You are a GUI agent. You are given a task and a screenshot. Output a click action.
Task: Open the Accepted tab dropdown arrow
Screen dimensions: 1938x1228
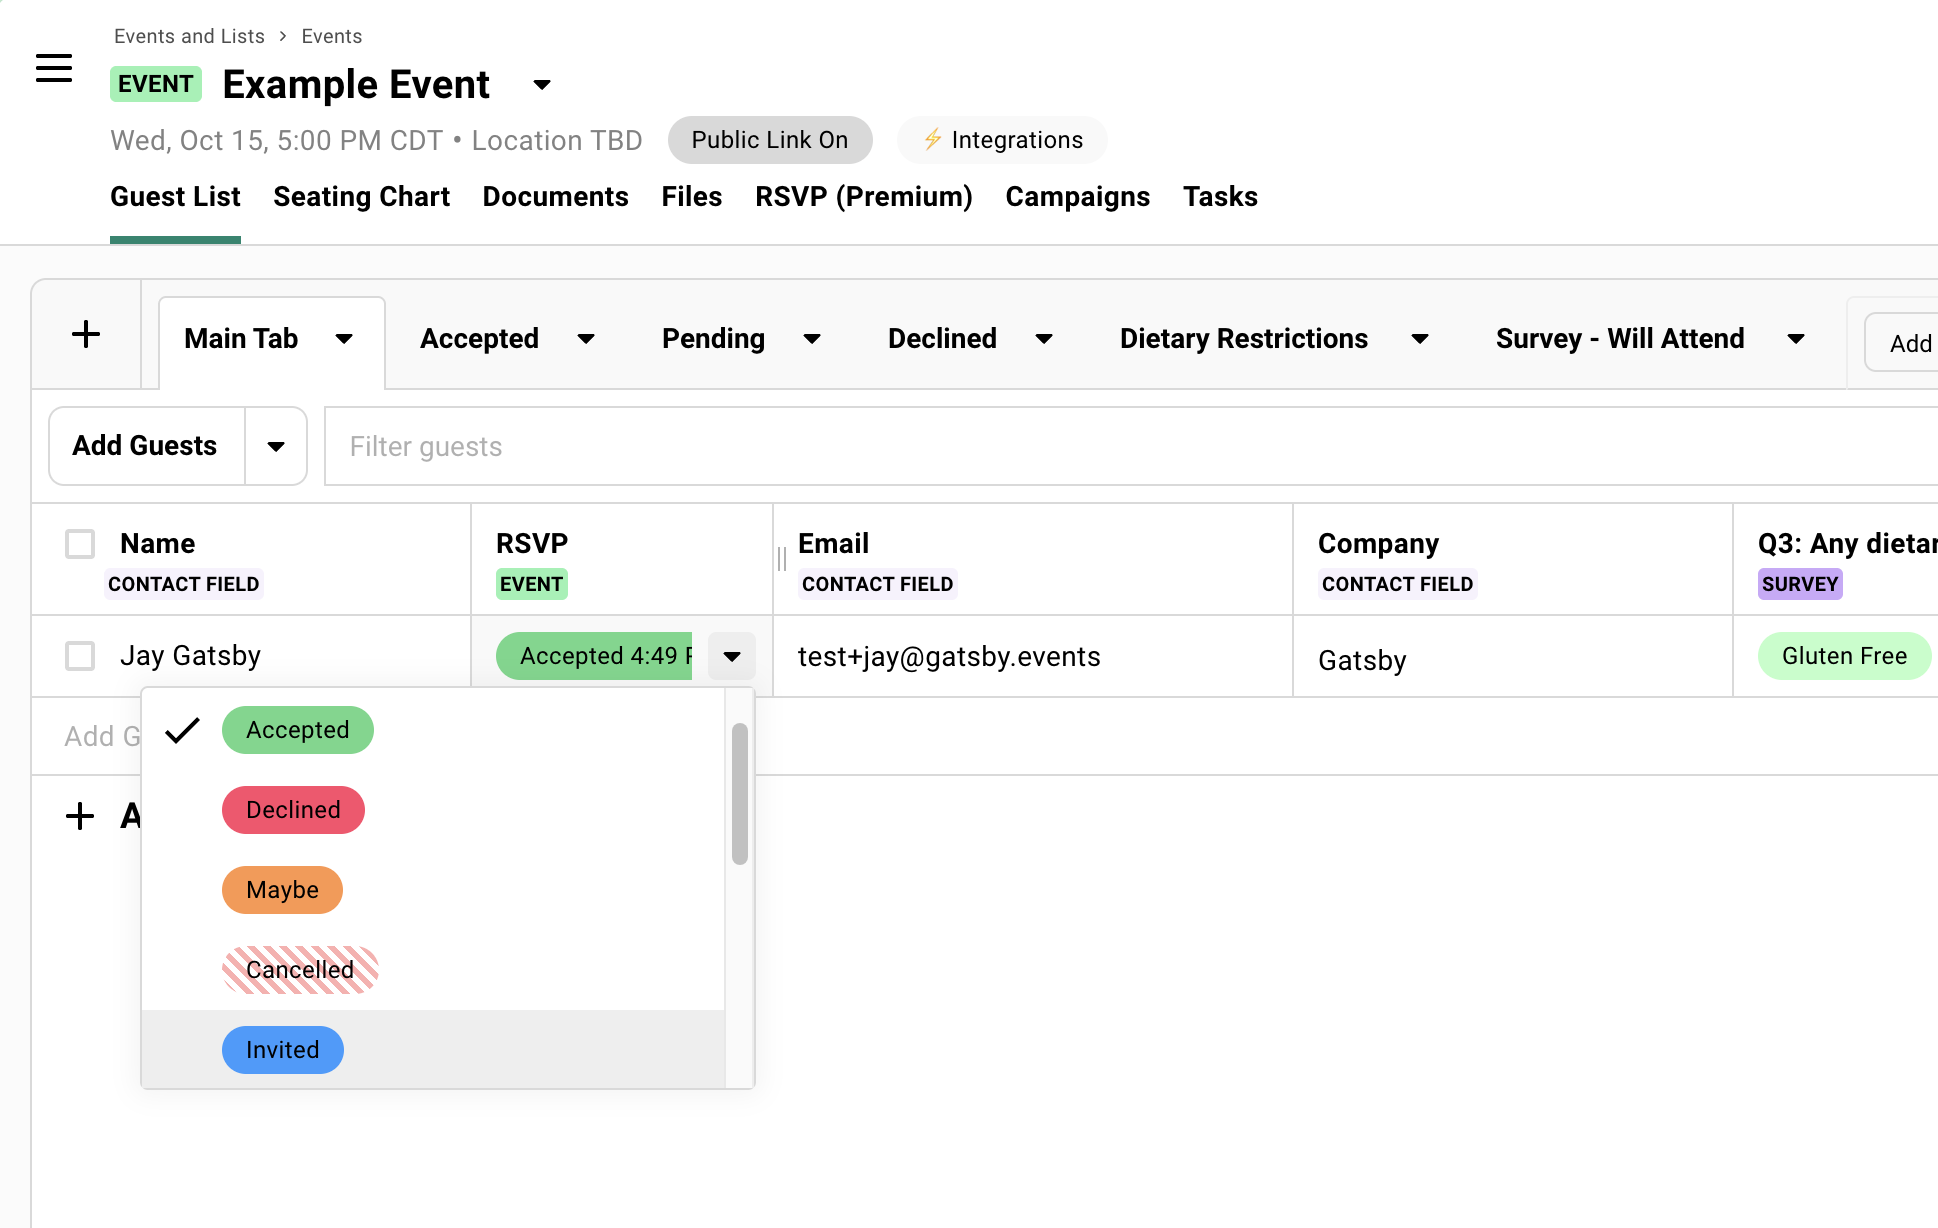(x=586, y=339)
